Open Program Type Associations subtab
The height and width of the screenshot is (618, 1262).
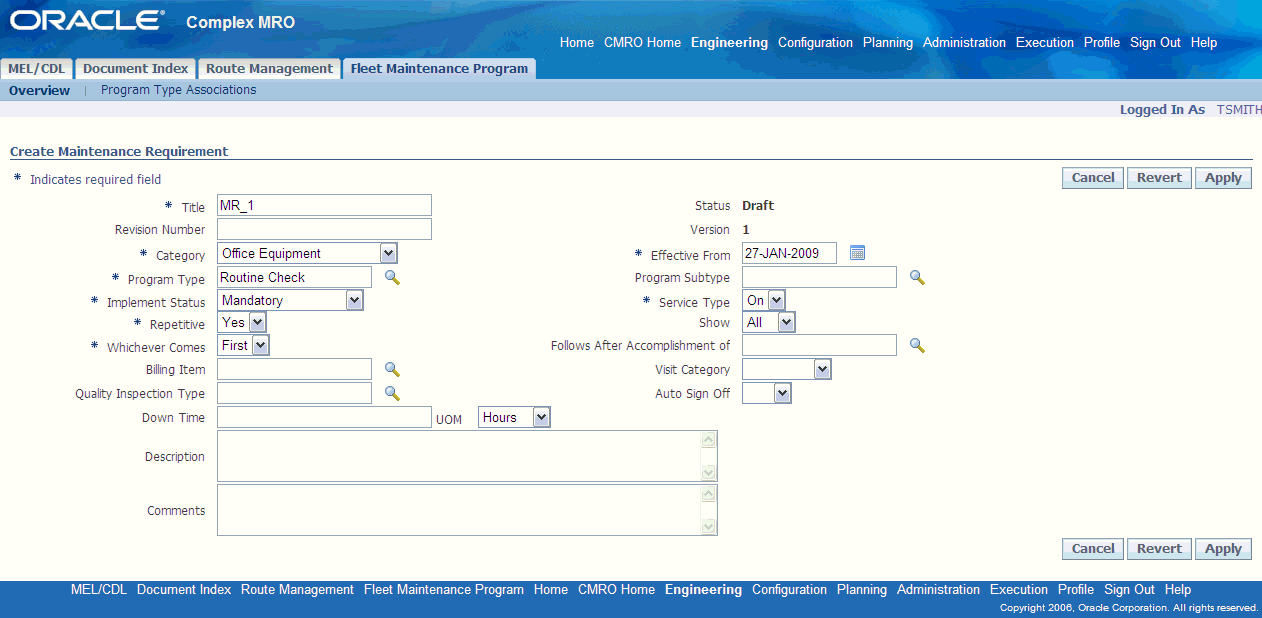tap(179, 90)
